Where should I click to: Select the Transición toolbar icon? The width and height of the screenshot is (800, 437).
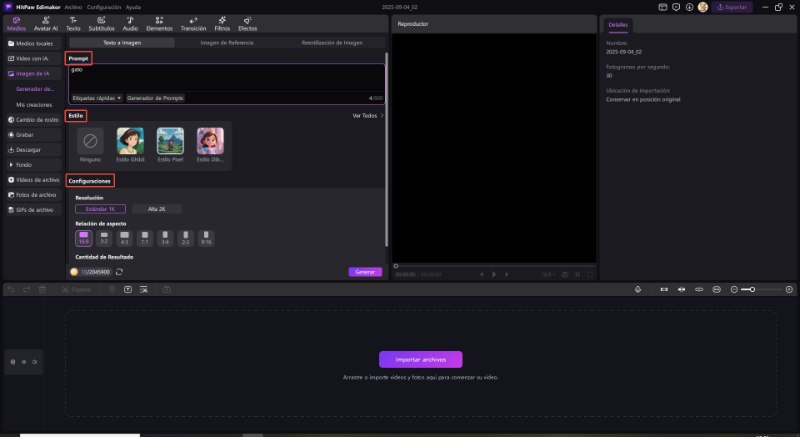click(x=192, y=24)
